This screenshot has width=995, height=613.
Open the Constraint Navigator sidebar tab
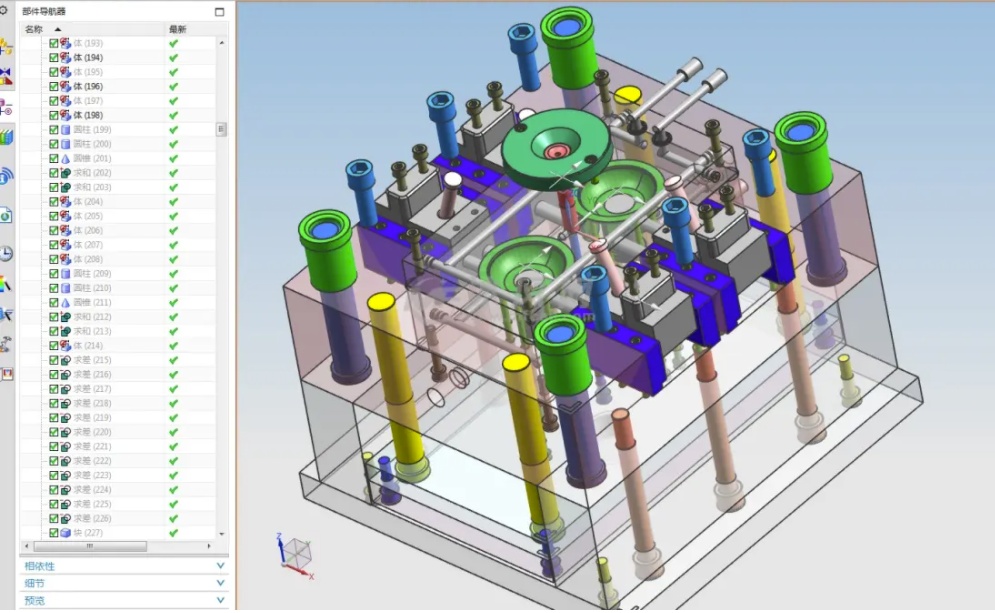click(6, 77)
